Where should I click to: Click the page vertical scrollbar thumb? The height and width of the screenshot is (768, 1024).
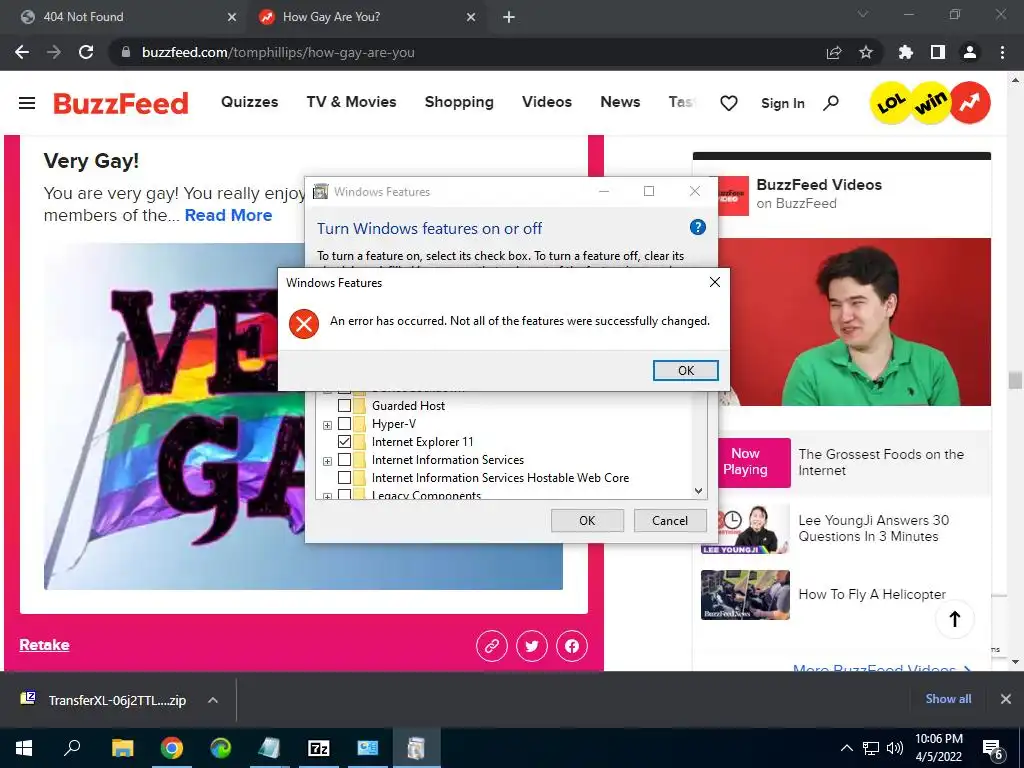1015,380
